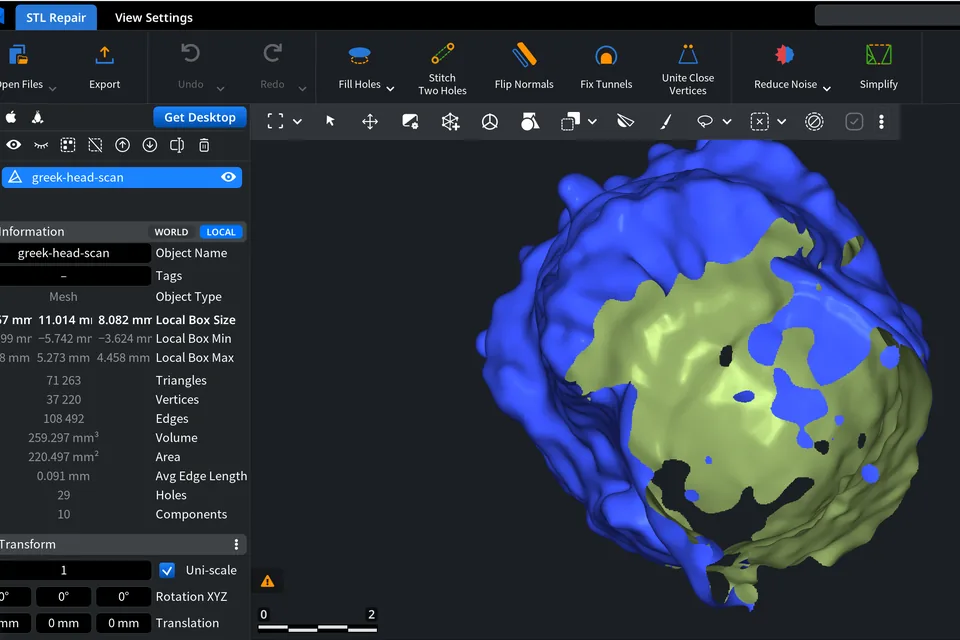This screenshot has height=640, width=960.
Task: Click the Tags input field
Action: click(x=74, y=276)
